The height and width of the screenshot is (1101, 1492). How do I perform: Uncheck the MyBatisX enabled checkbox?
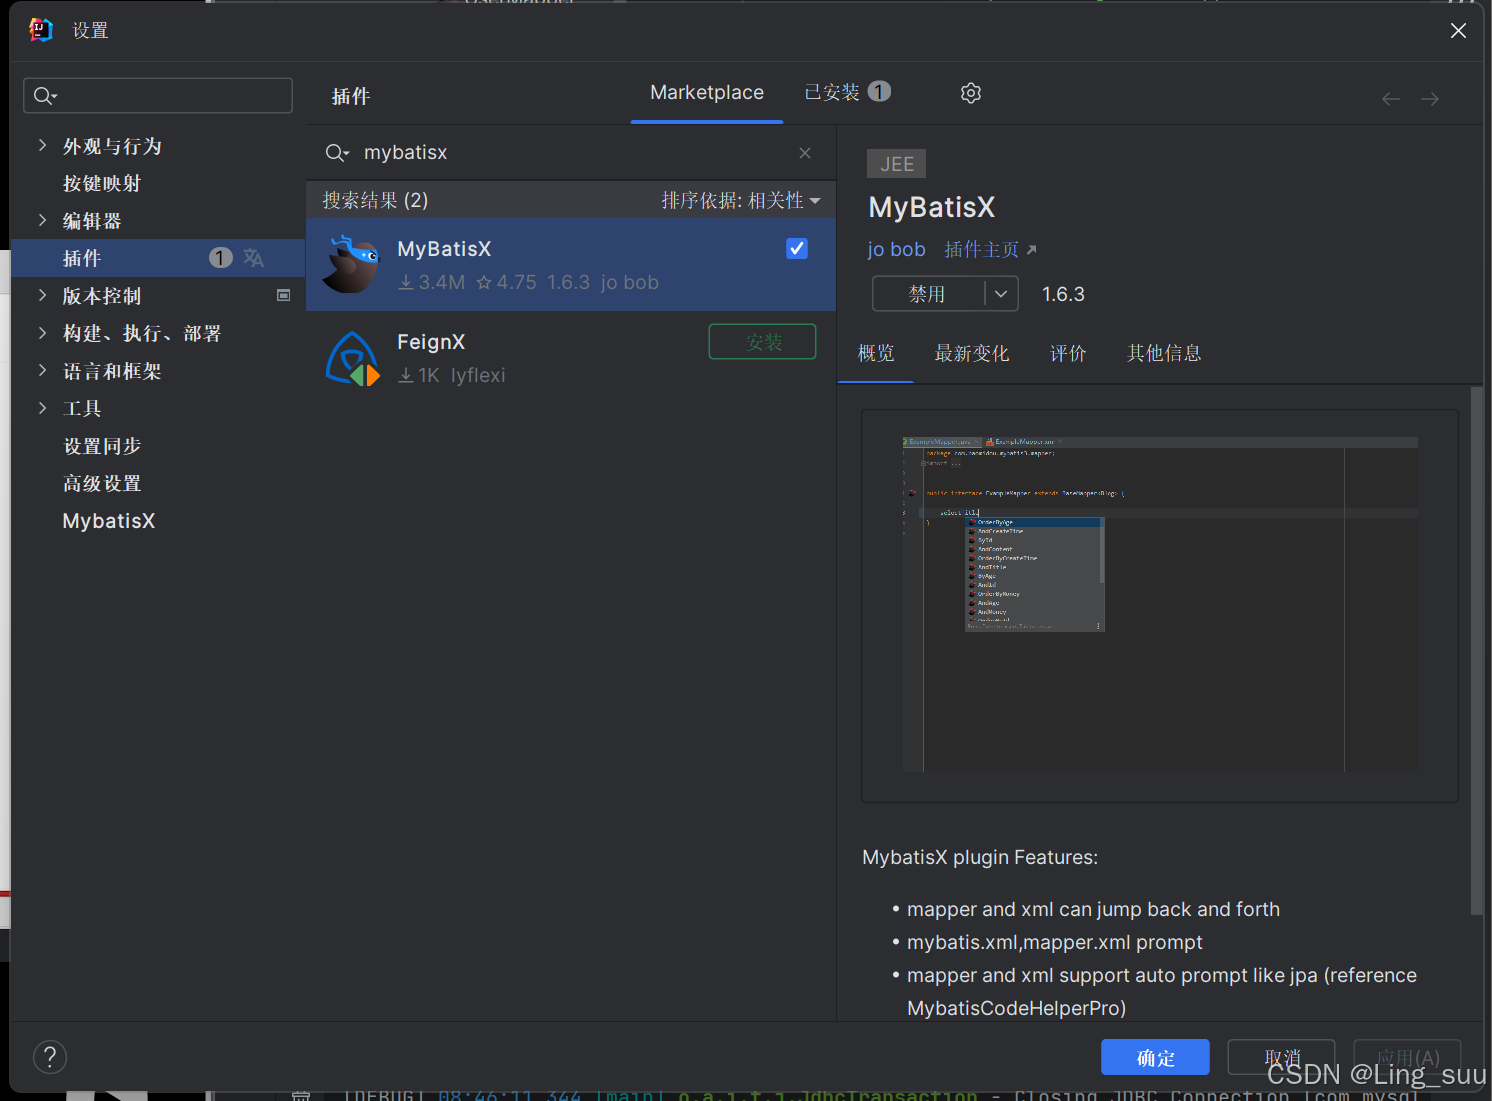pos(797,248)
